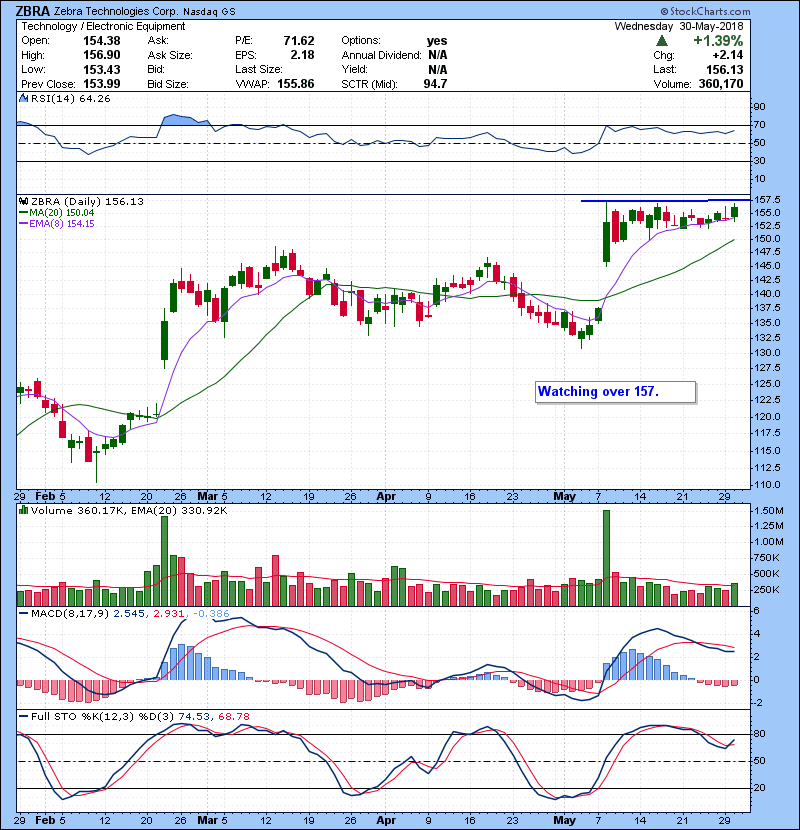Click the Annual Dividend N/A value
The height and width of the screenshot is (830, 800).
click(438, 55)
